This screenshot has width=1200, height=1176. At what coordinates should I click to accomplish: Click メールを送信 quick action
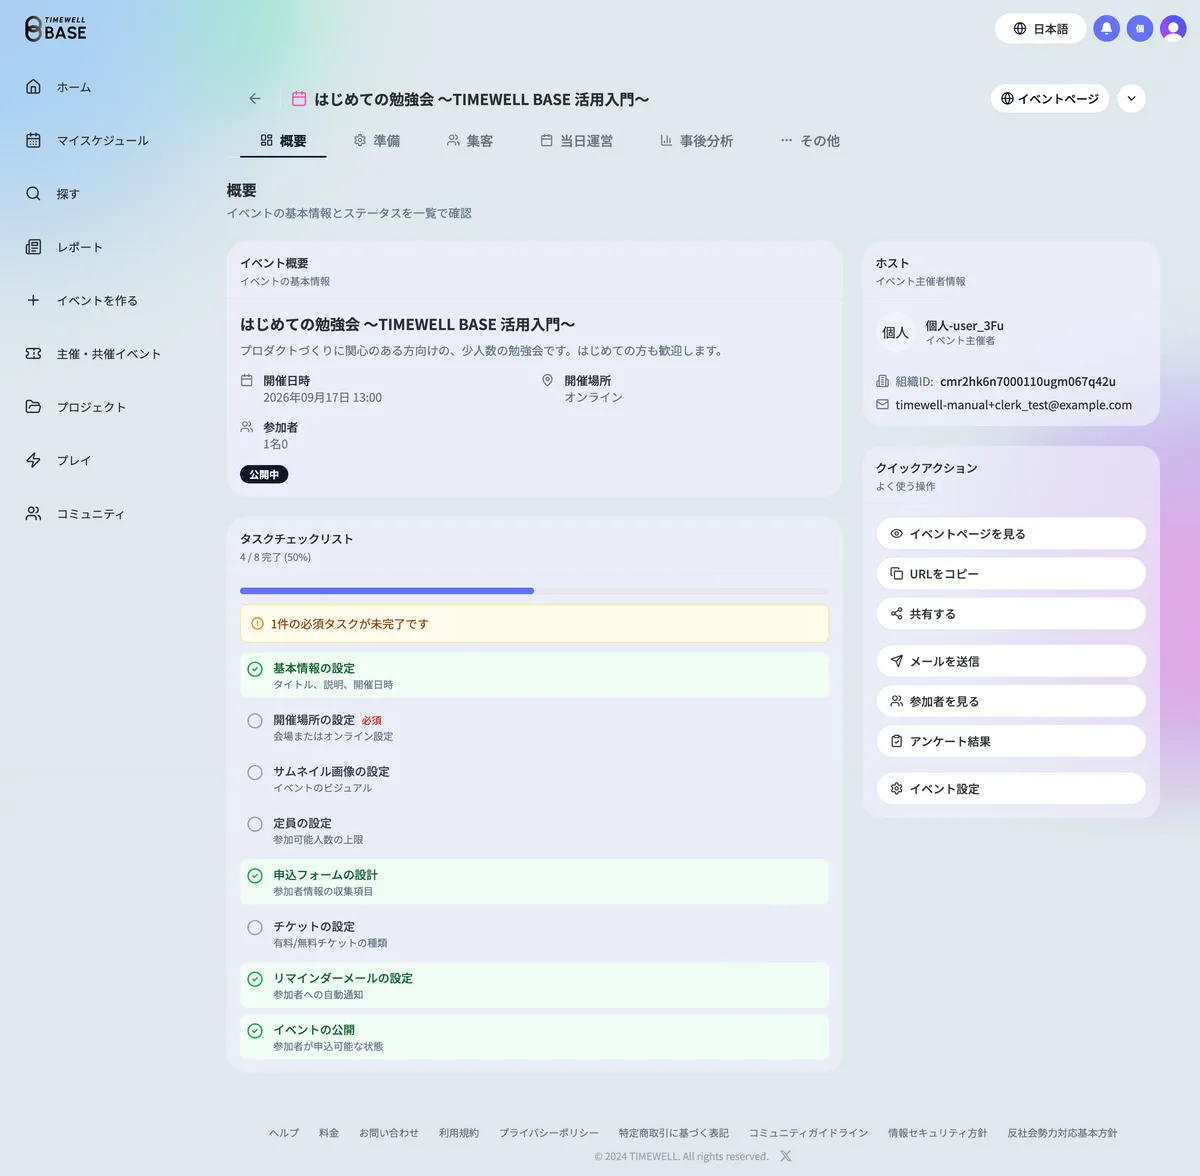pos(1011,661)
